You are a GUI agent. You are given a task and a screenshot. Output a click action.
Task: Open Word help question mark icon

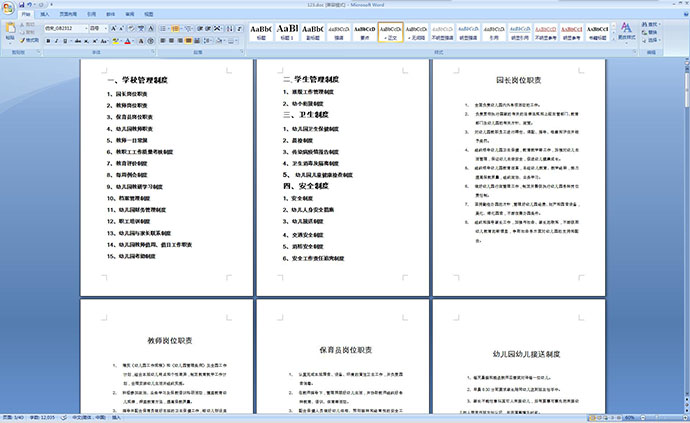point(686,14)
